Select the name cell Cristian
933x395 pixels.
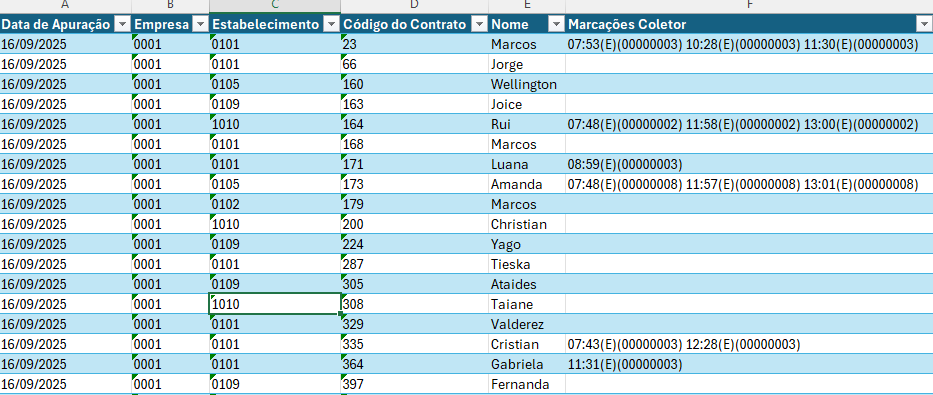[x=527, y=344]
